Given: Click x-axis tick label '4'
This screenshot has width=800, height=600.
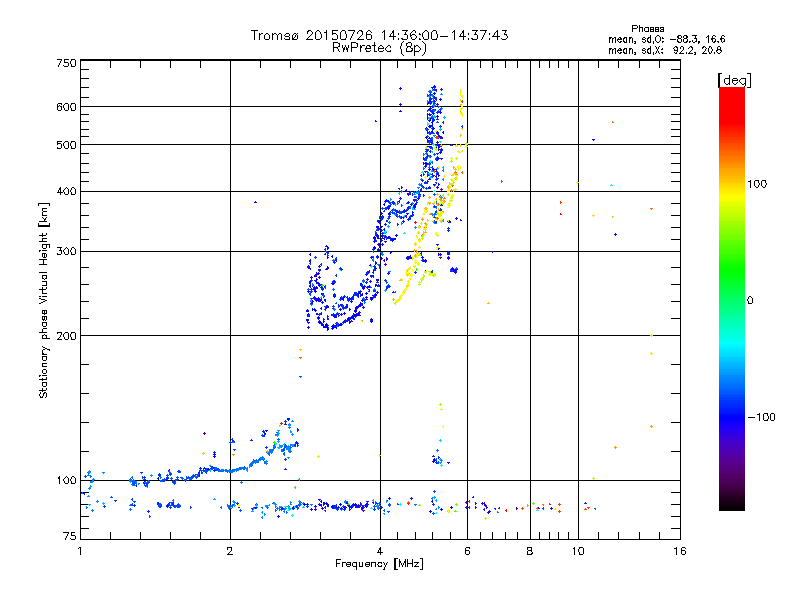Looking at the screenshot, I should [x=380, y=551].
